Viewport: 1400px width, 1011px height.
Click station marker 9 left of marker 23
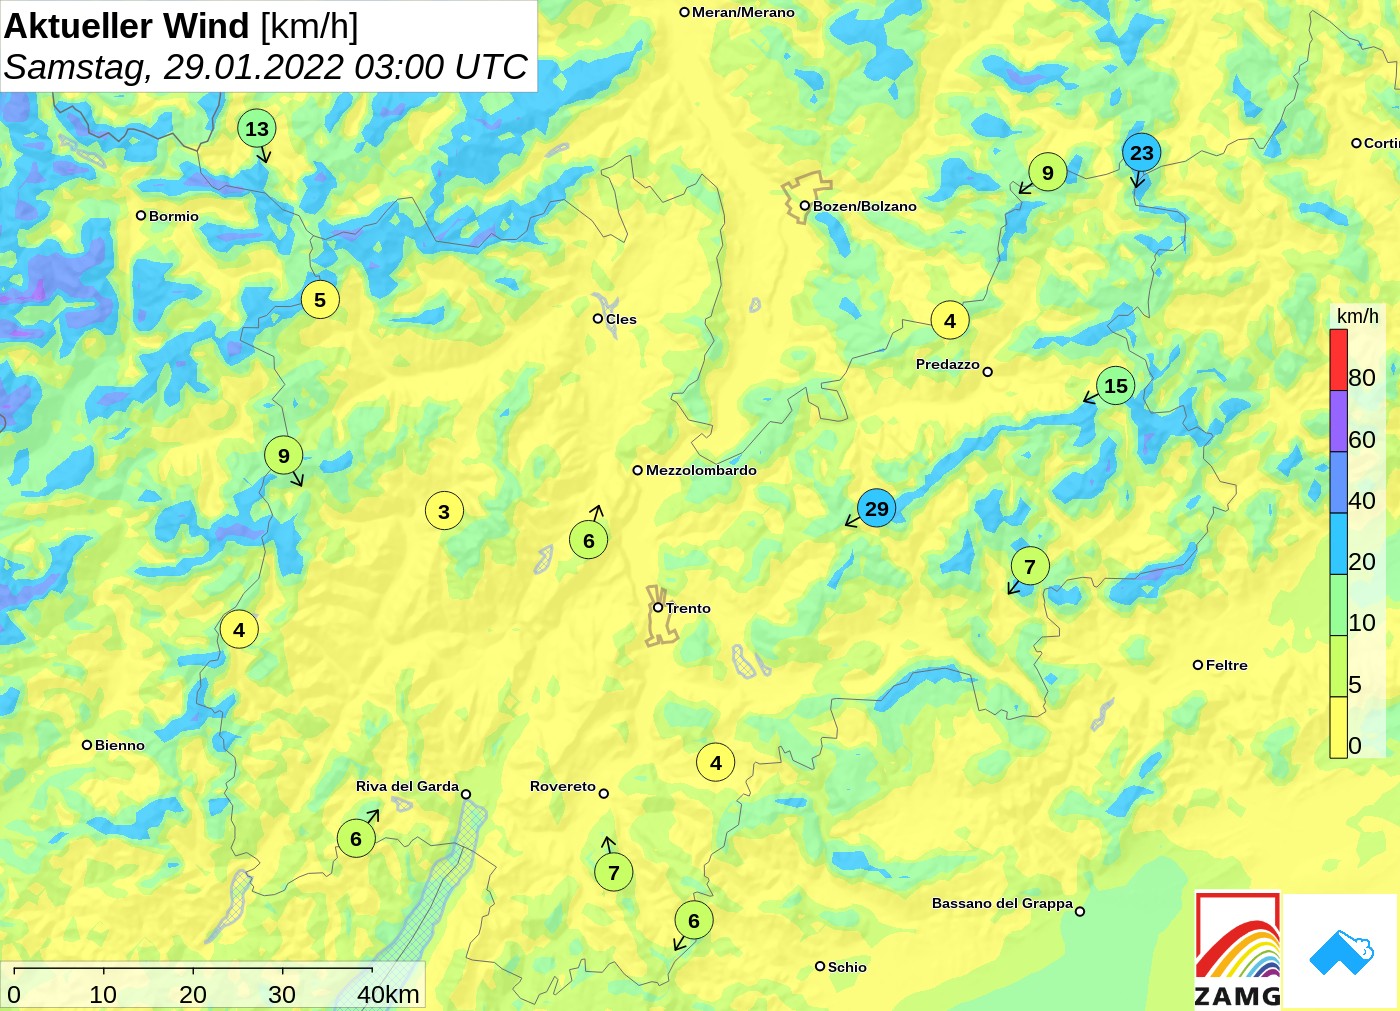tap(1048, 173)
